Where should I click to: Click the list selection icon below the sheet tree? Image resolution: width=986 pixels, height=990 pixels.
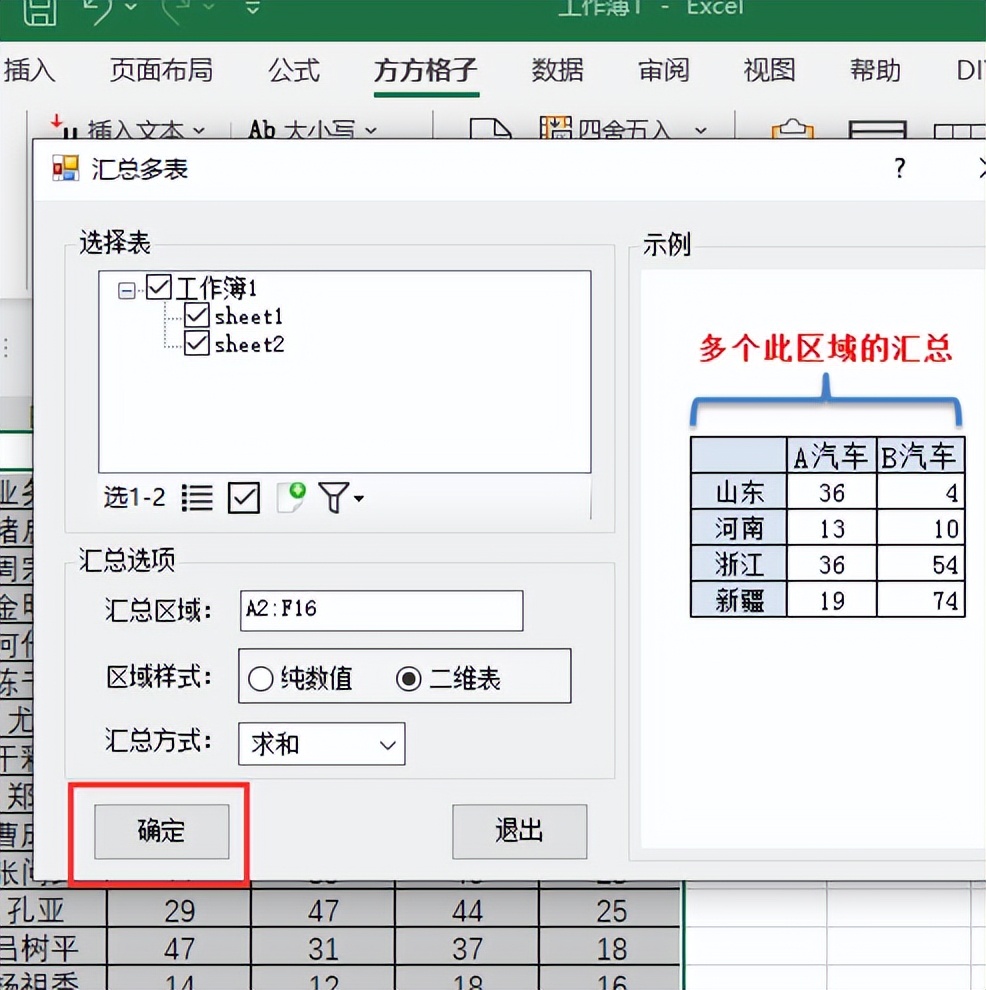tap(197, 497)
